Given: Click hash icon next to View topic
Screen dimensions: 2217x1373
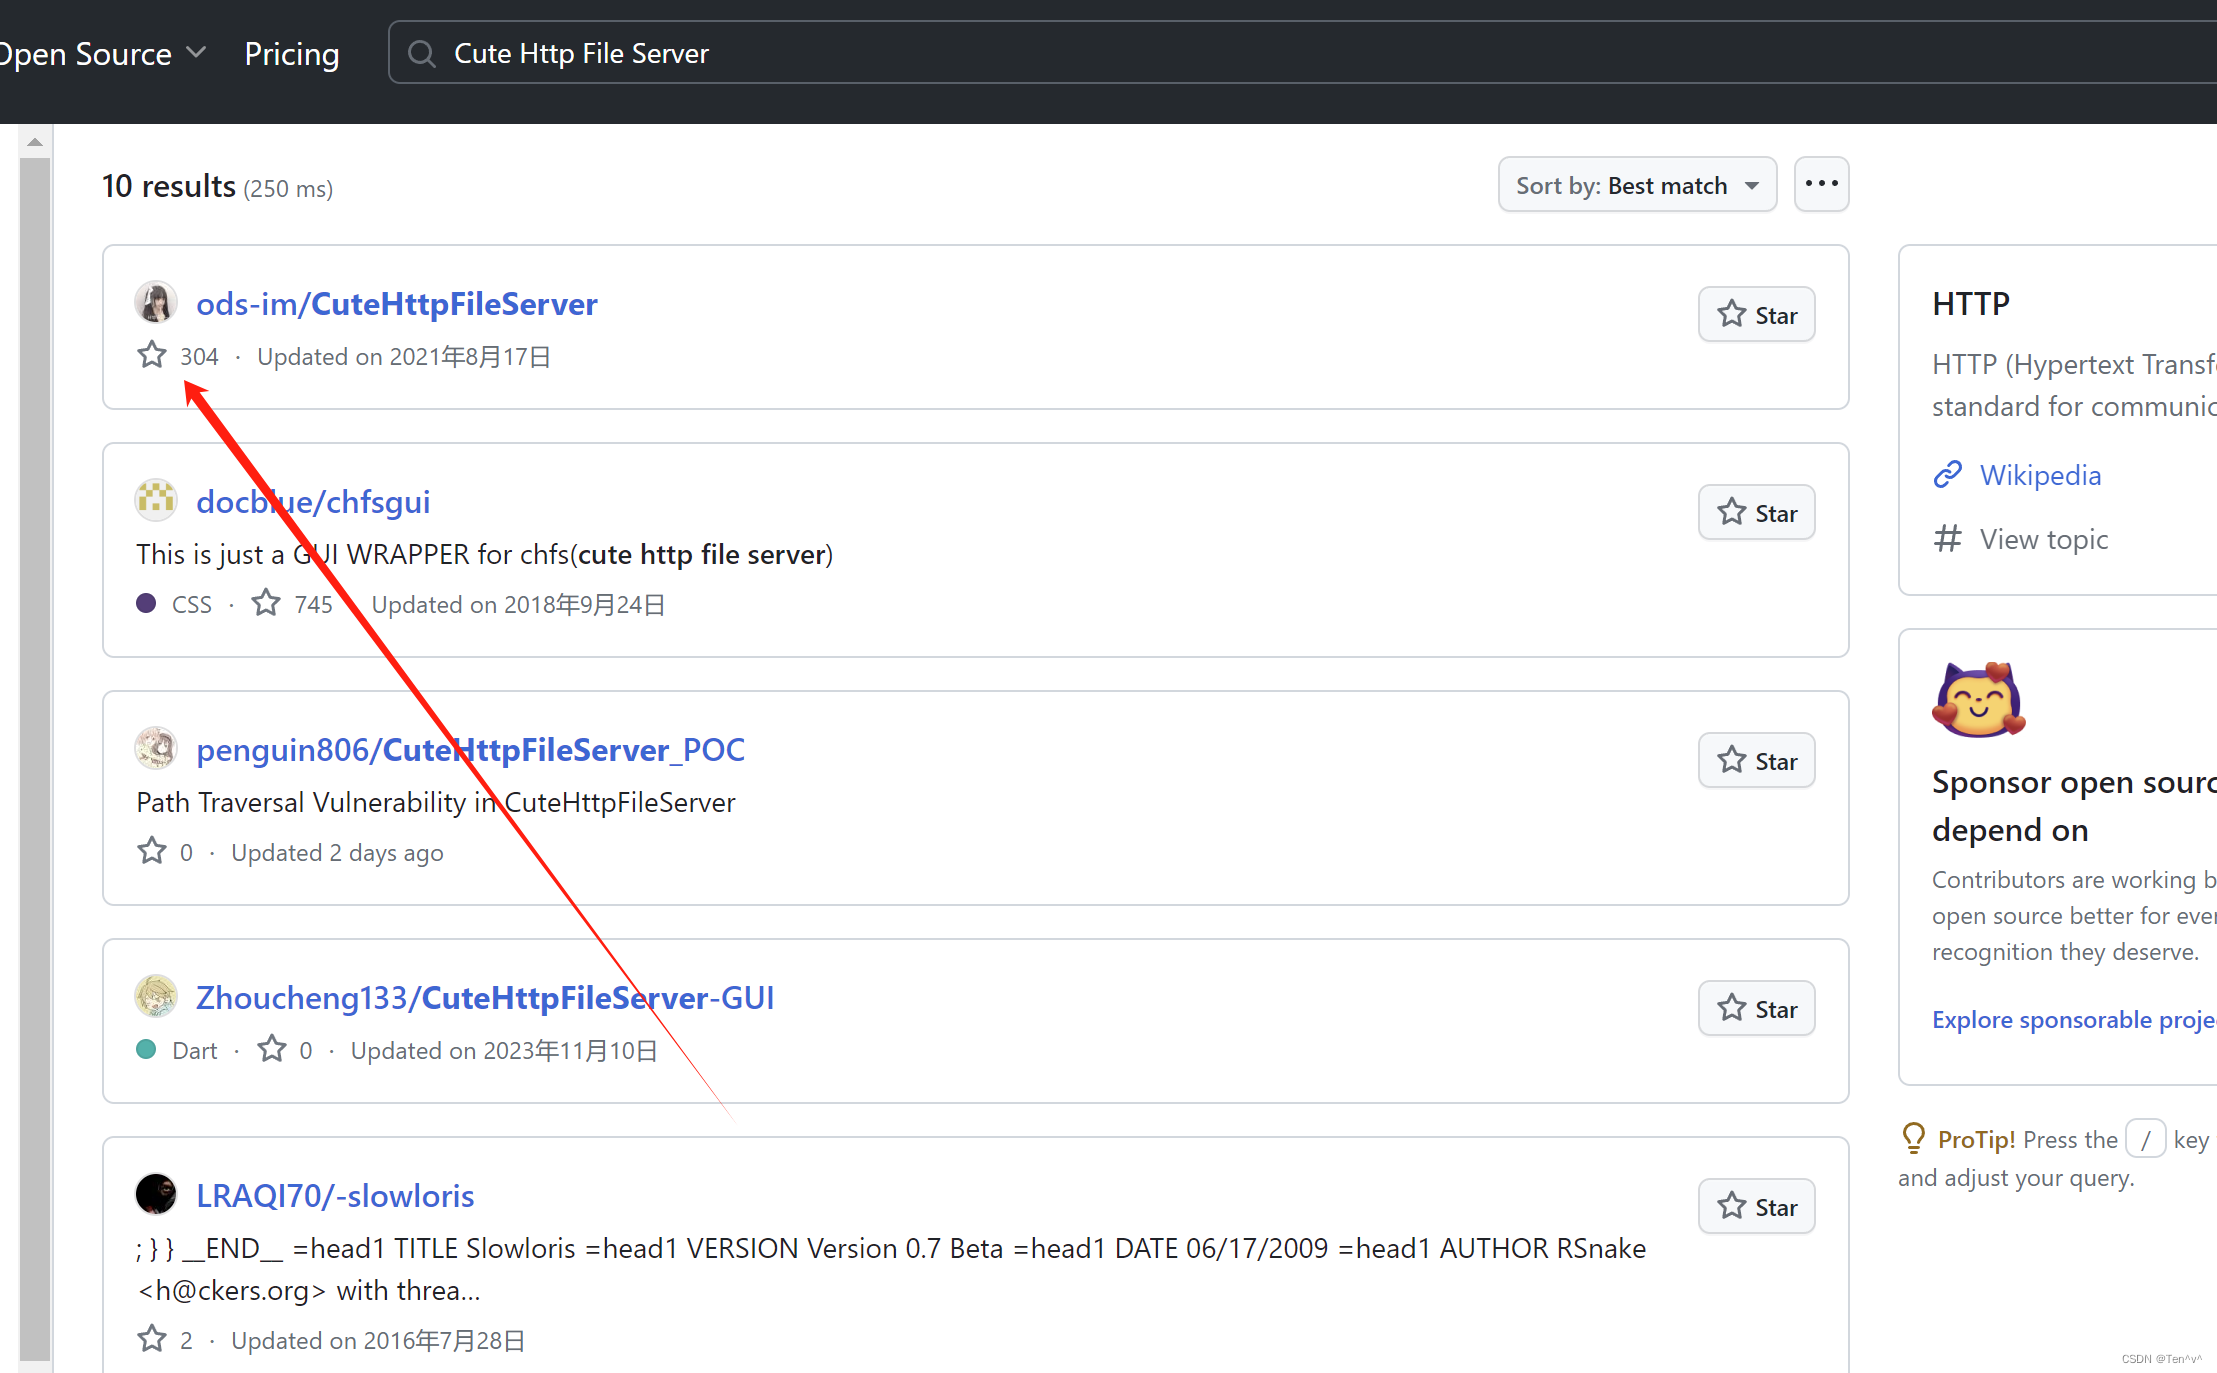Looking at the screenshot, I should pyautogui.click(x=1948, y=538).
